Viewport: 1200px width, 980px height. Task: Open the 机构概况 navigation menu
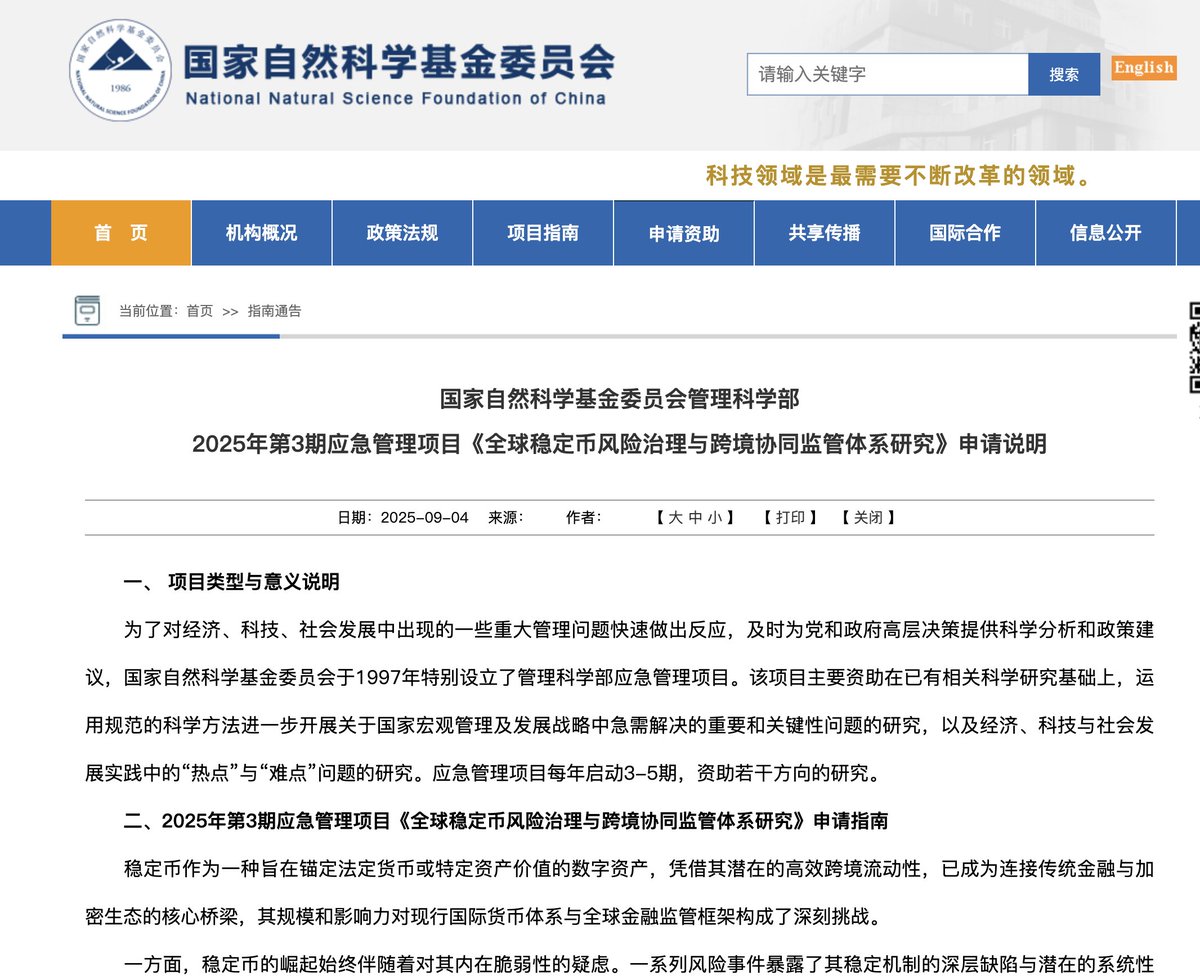[261, 233]
